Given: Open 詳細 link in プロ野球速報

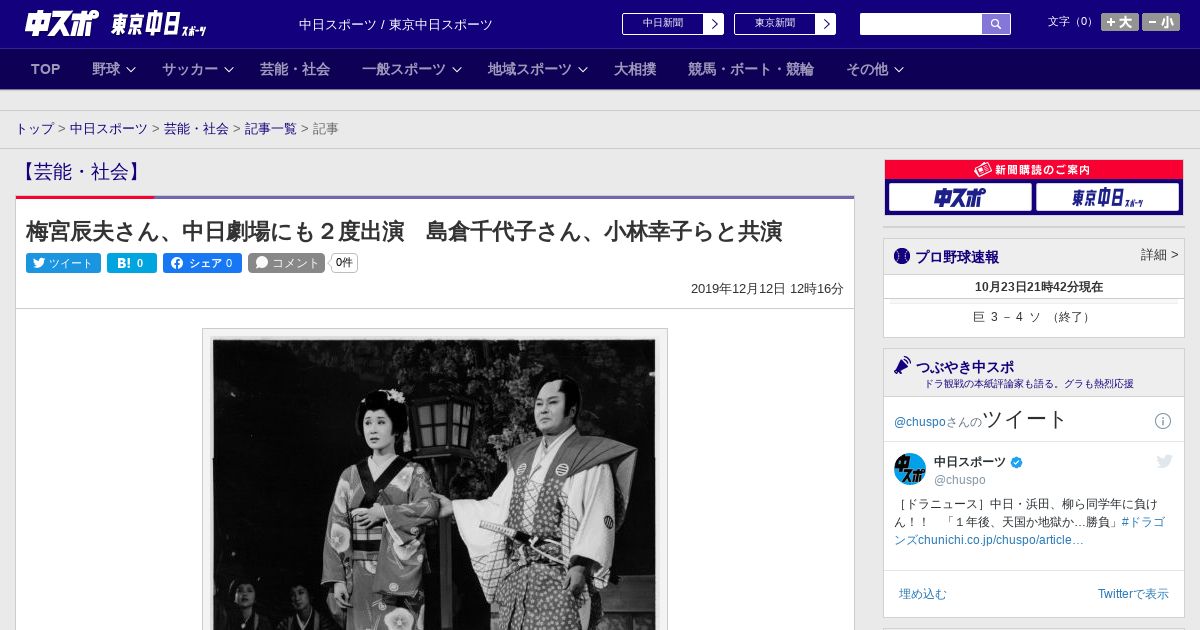Looking at the screenshot, I should pyautogui.click(x=1159, y=255).
